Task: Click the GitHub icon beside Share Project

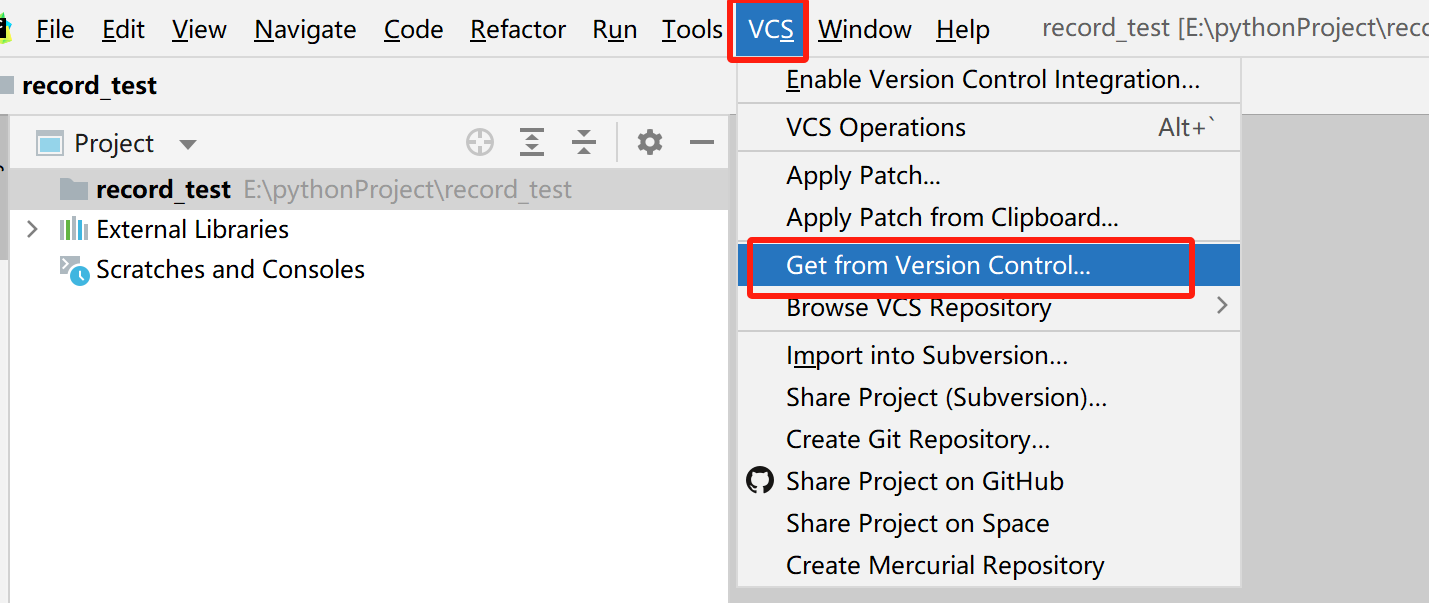Action: 760,481
